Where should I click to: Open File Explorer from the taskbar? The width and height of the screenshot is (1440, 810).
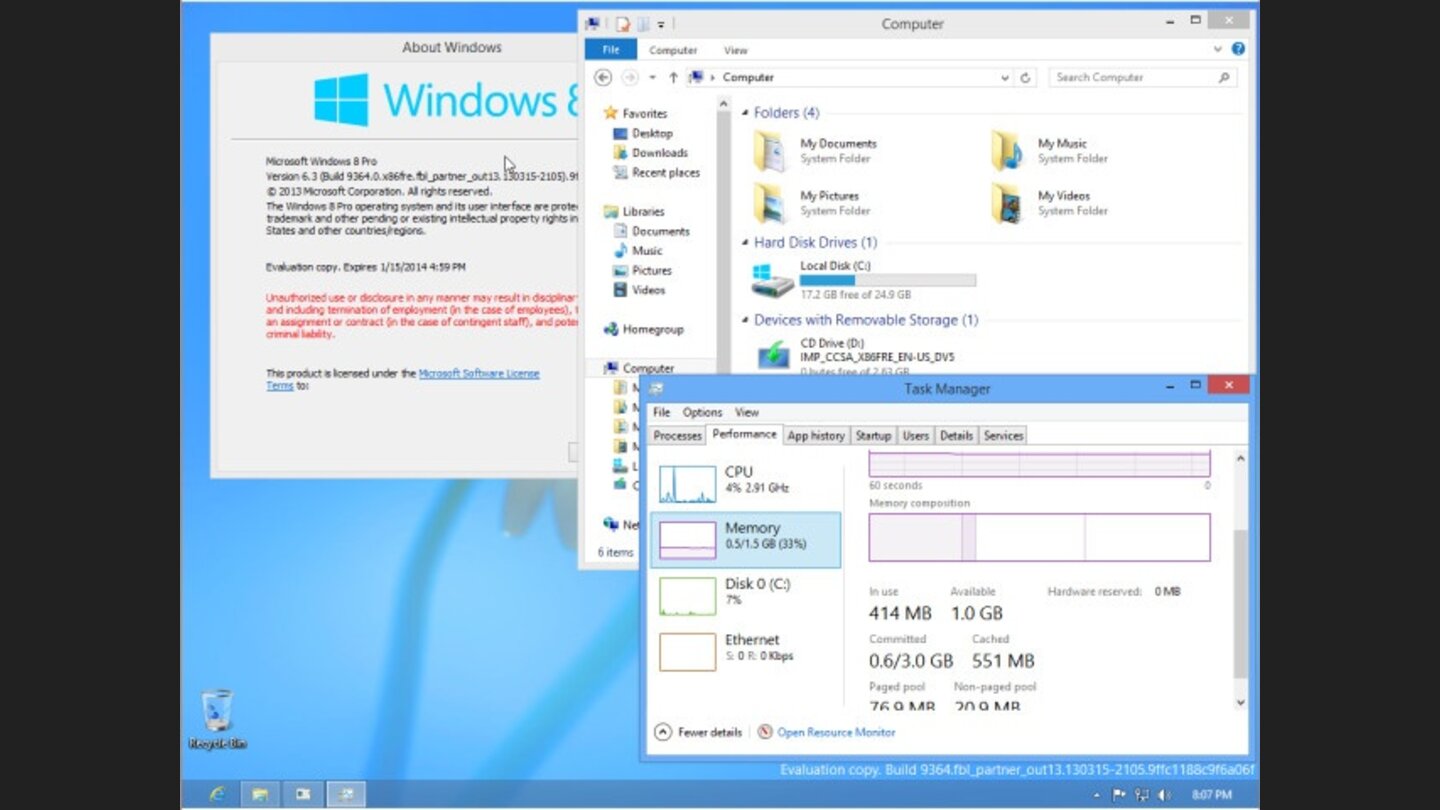click(260, 793)
